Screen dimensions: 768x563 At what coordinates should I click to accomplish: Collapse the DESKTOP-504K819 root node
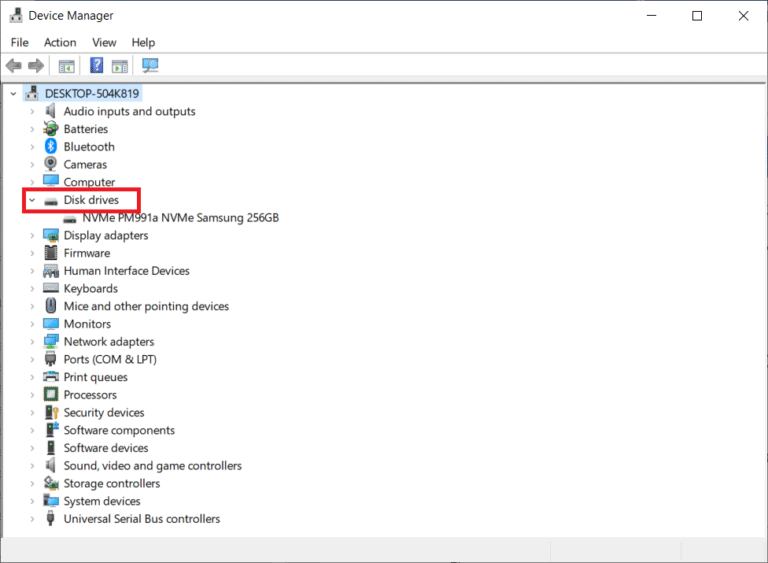click(x=13, y=93)
